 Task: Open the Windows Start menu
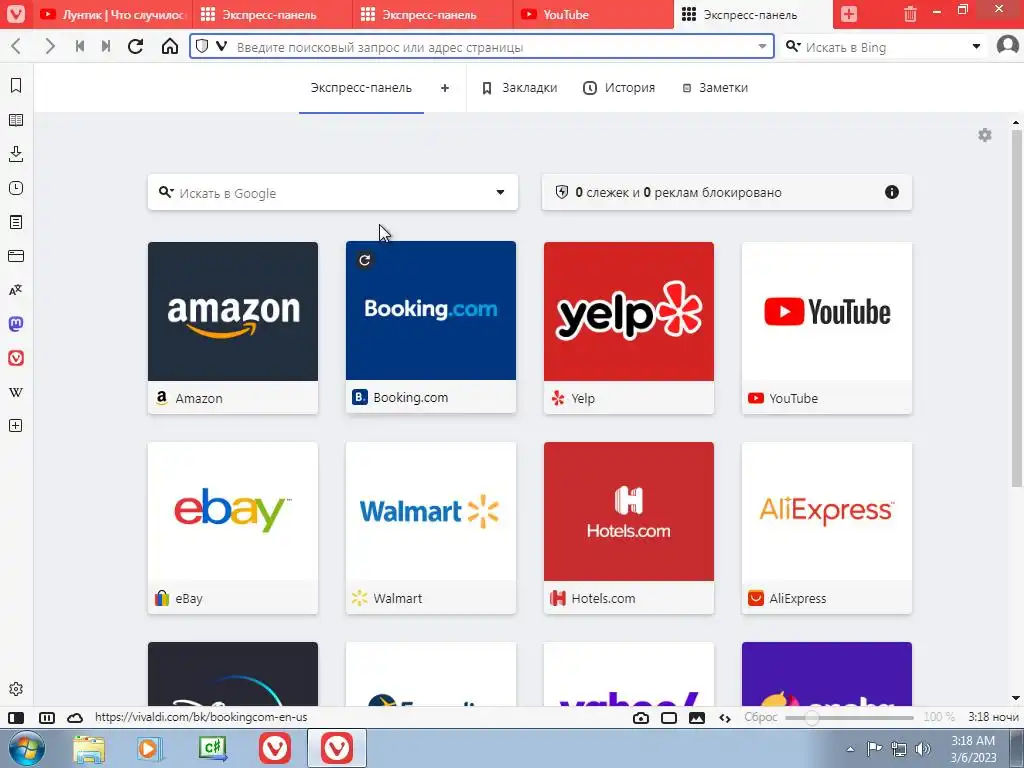25,748
